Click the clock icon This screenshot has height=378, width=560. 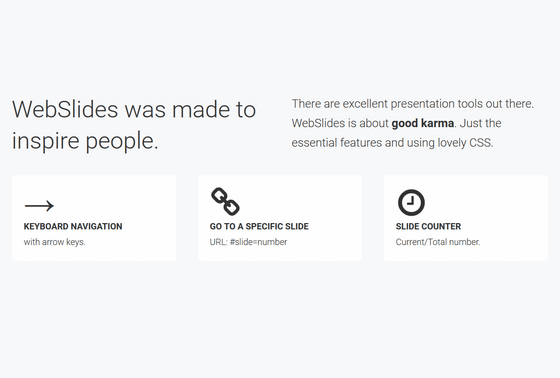[411, 203]
